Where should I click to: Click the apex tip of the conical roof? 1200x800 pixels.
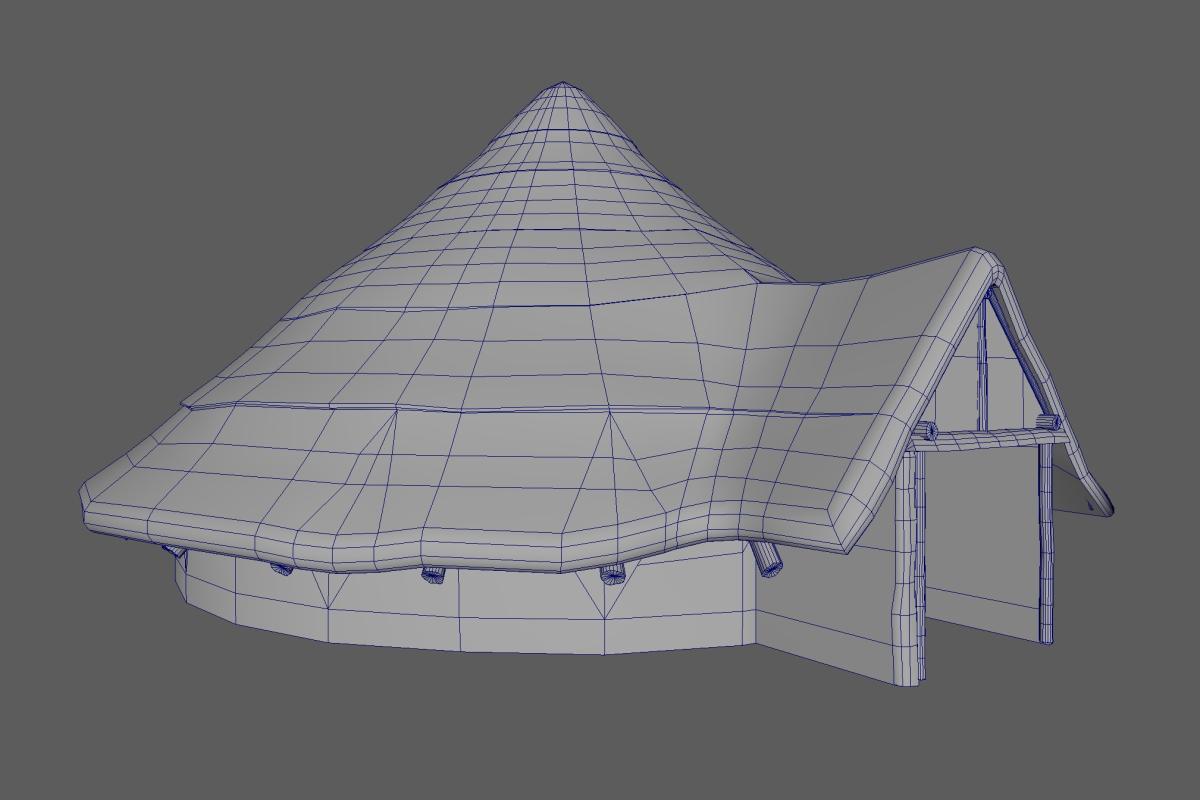point(562,84)
